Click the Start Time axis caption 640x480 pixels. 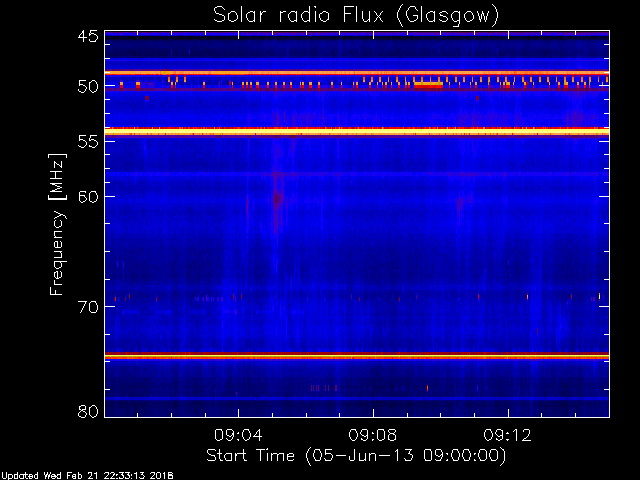[x=356, y=456]
